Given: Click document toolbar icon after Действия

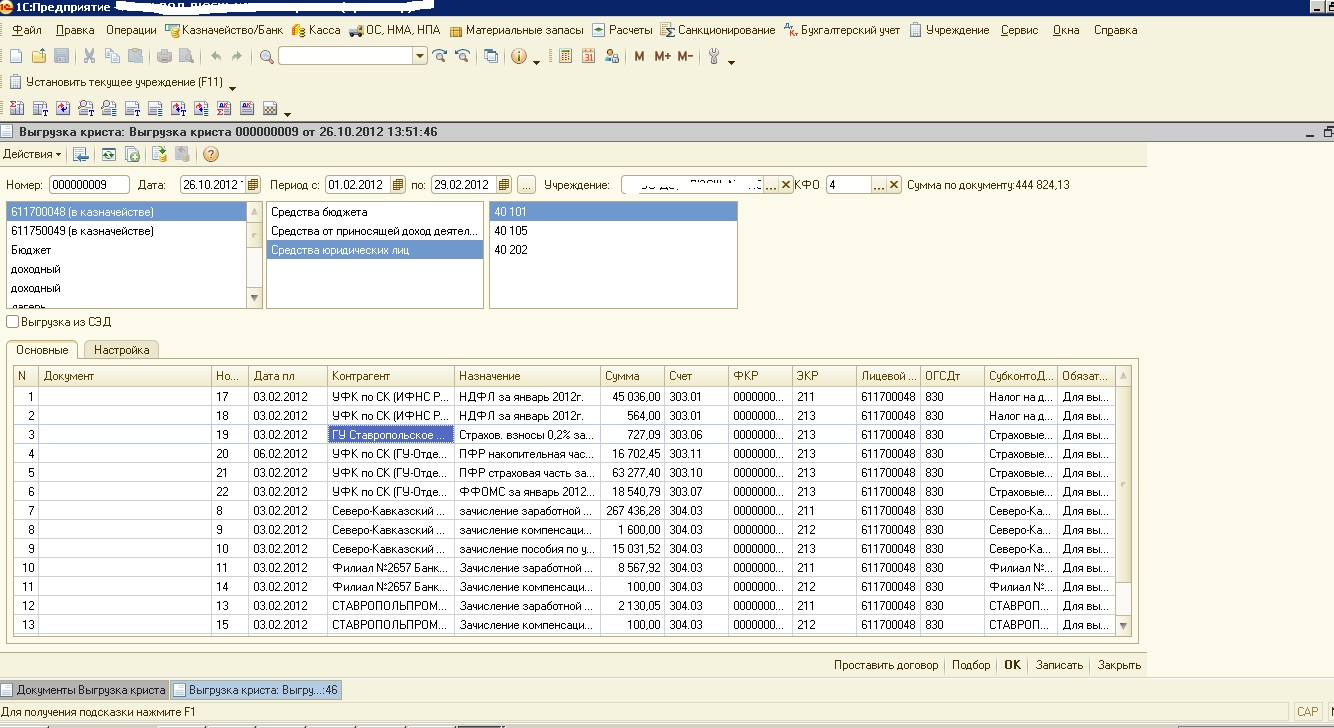Looking at the screenshot, I should [x=81, y=154].
